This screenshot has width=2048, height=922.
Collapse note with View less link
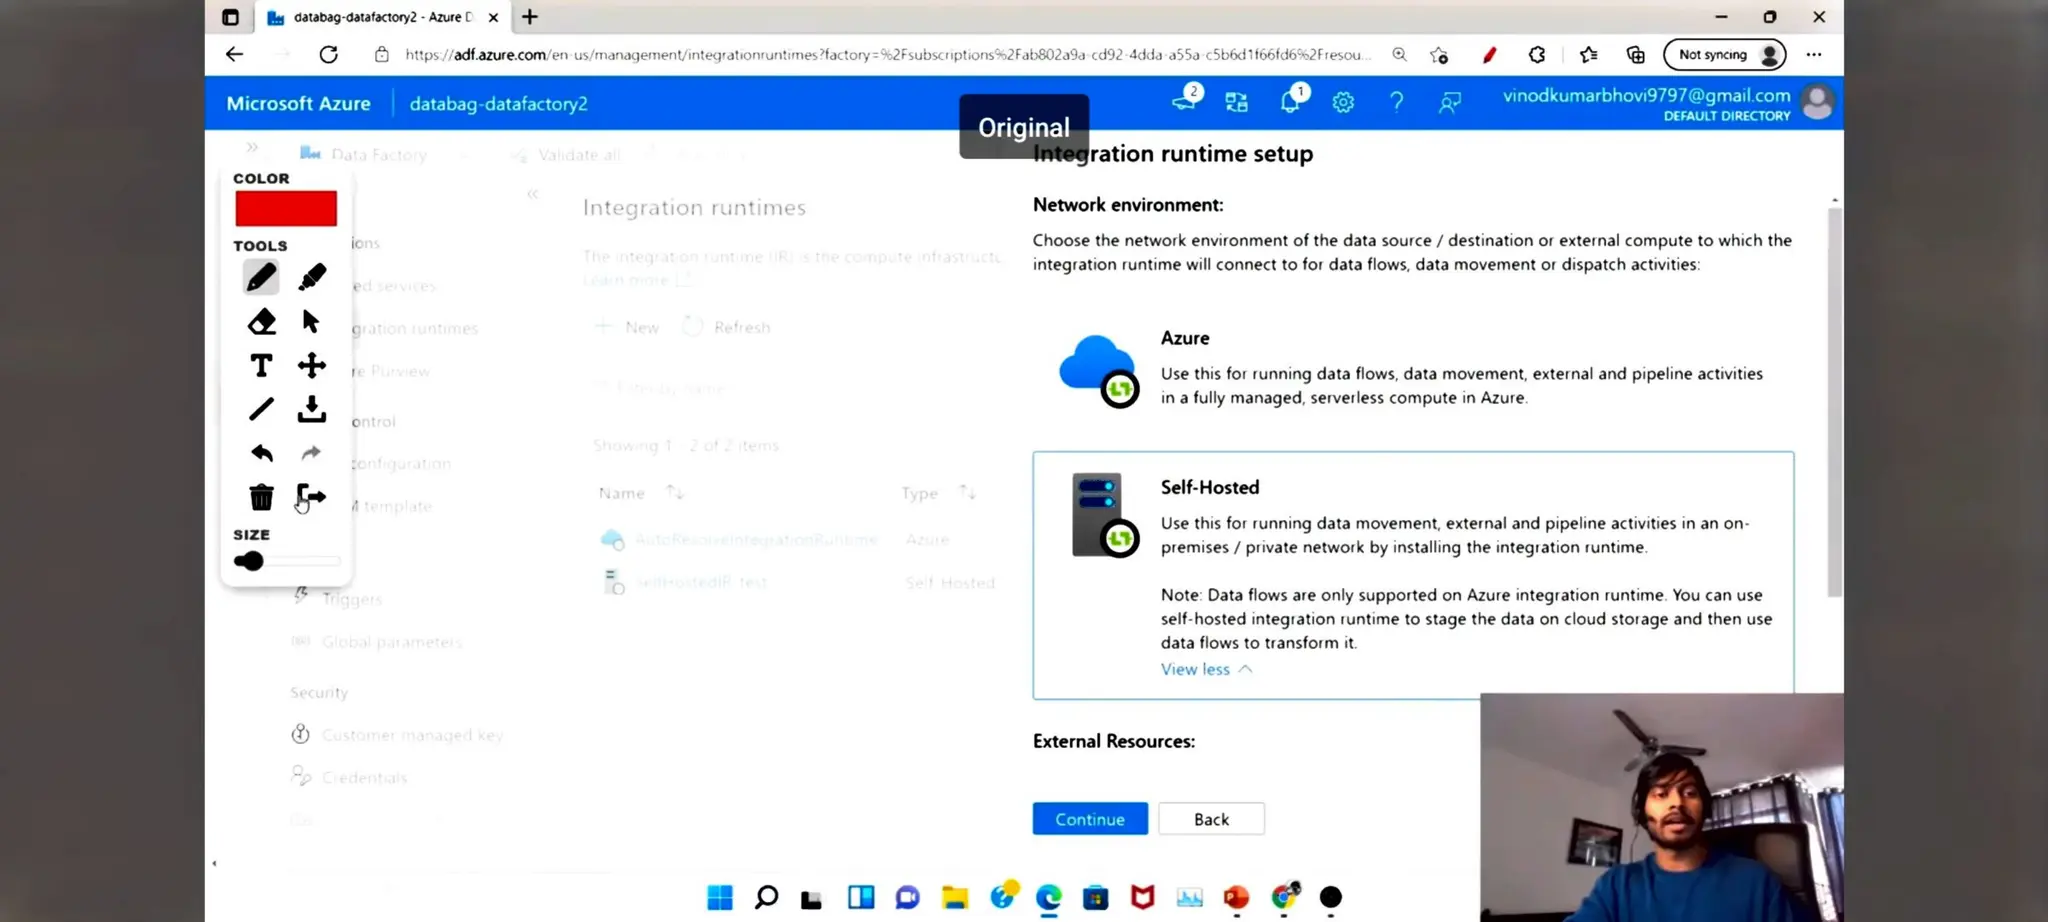point(1206,669)
